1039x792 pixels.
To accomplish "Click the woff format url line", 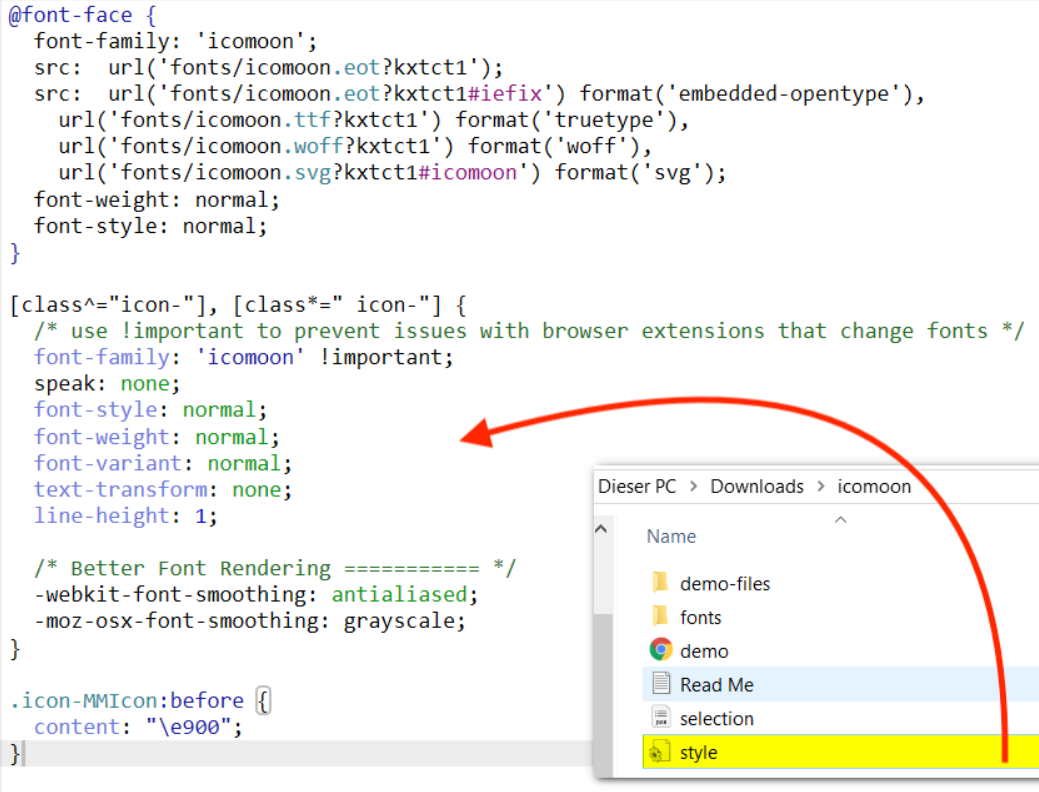I will point(355,146).
